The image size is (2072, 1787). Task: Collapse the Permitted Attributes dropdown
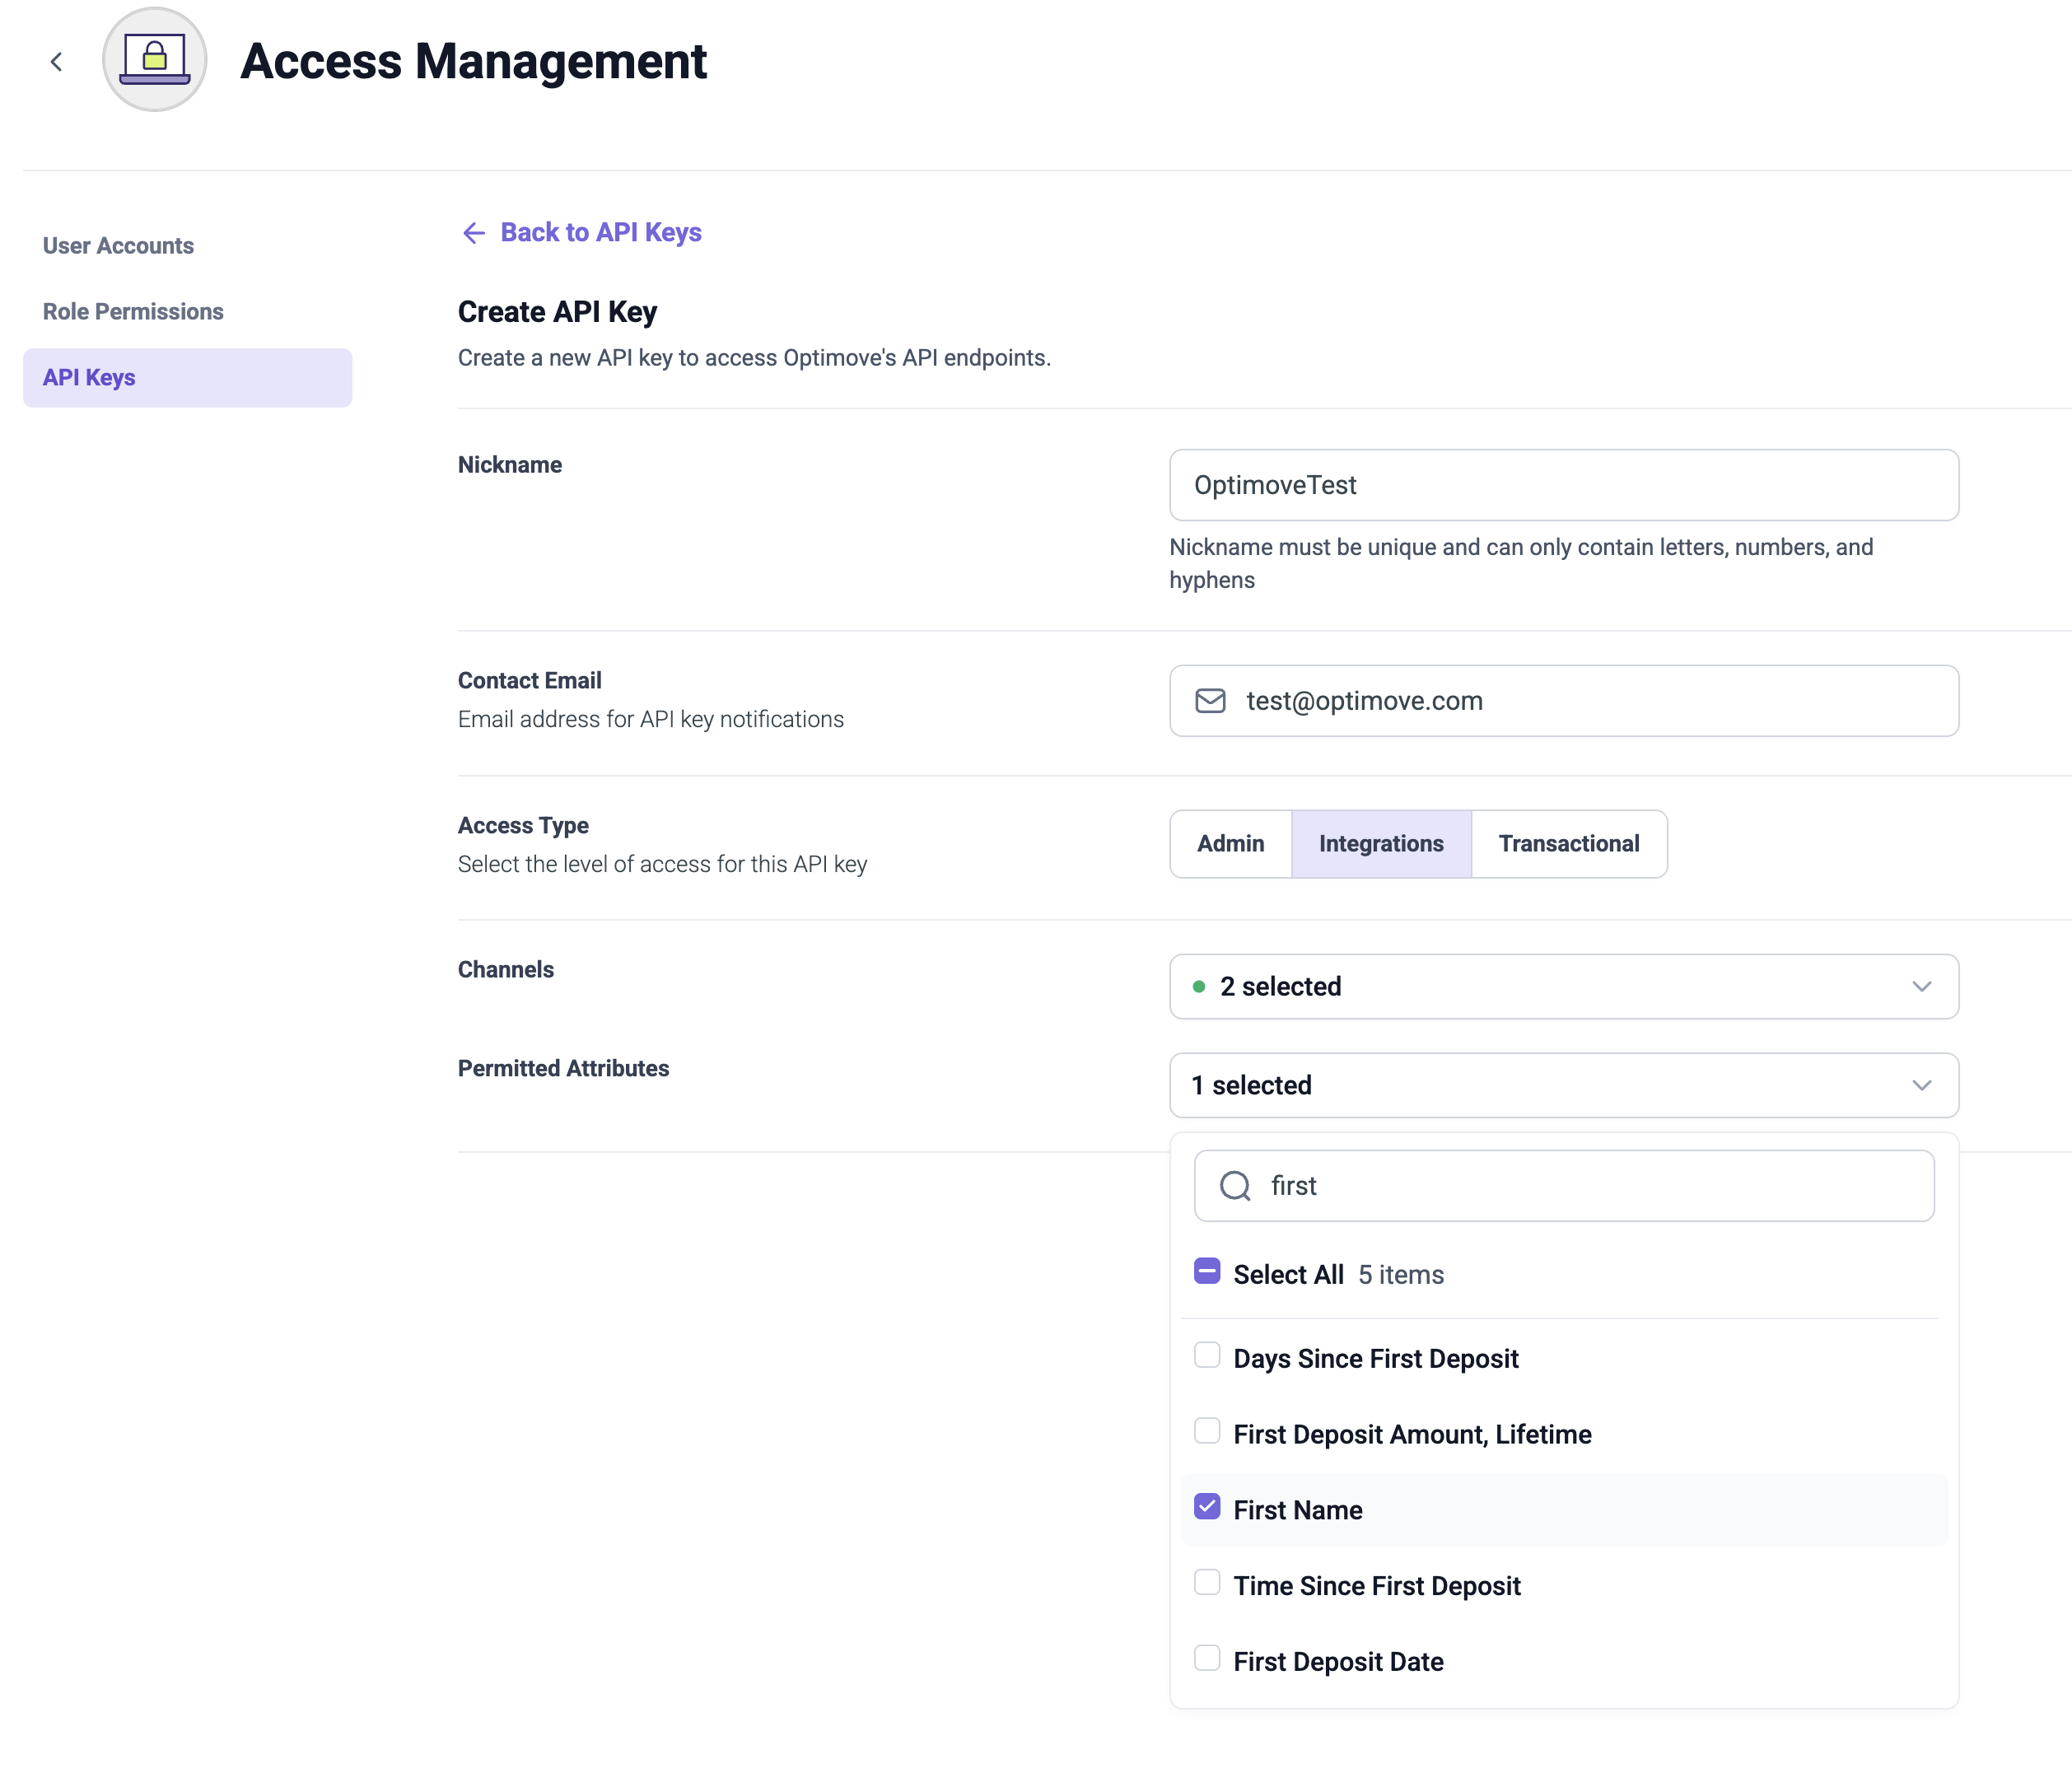tap(1921, 1086)
